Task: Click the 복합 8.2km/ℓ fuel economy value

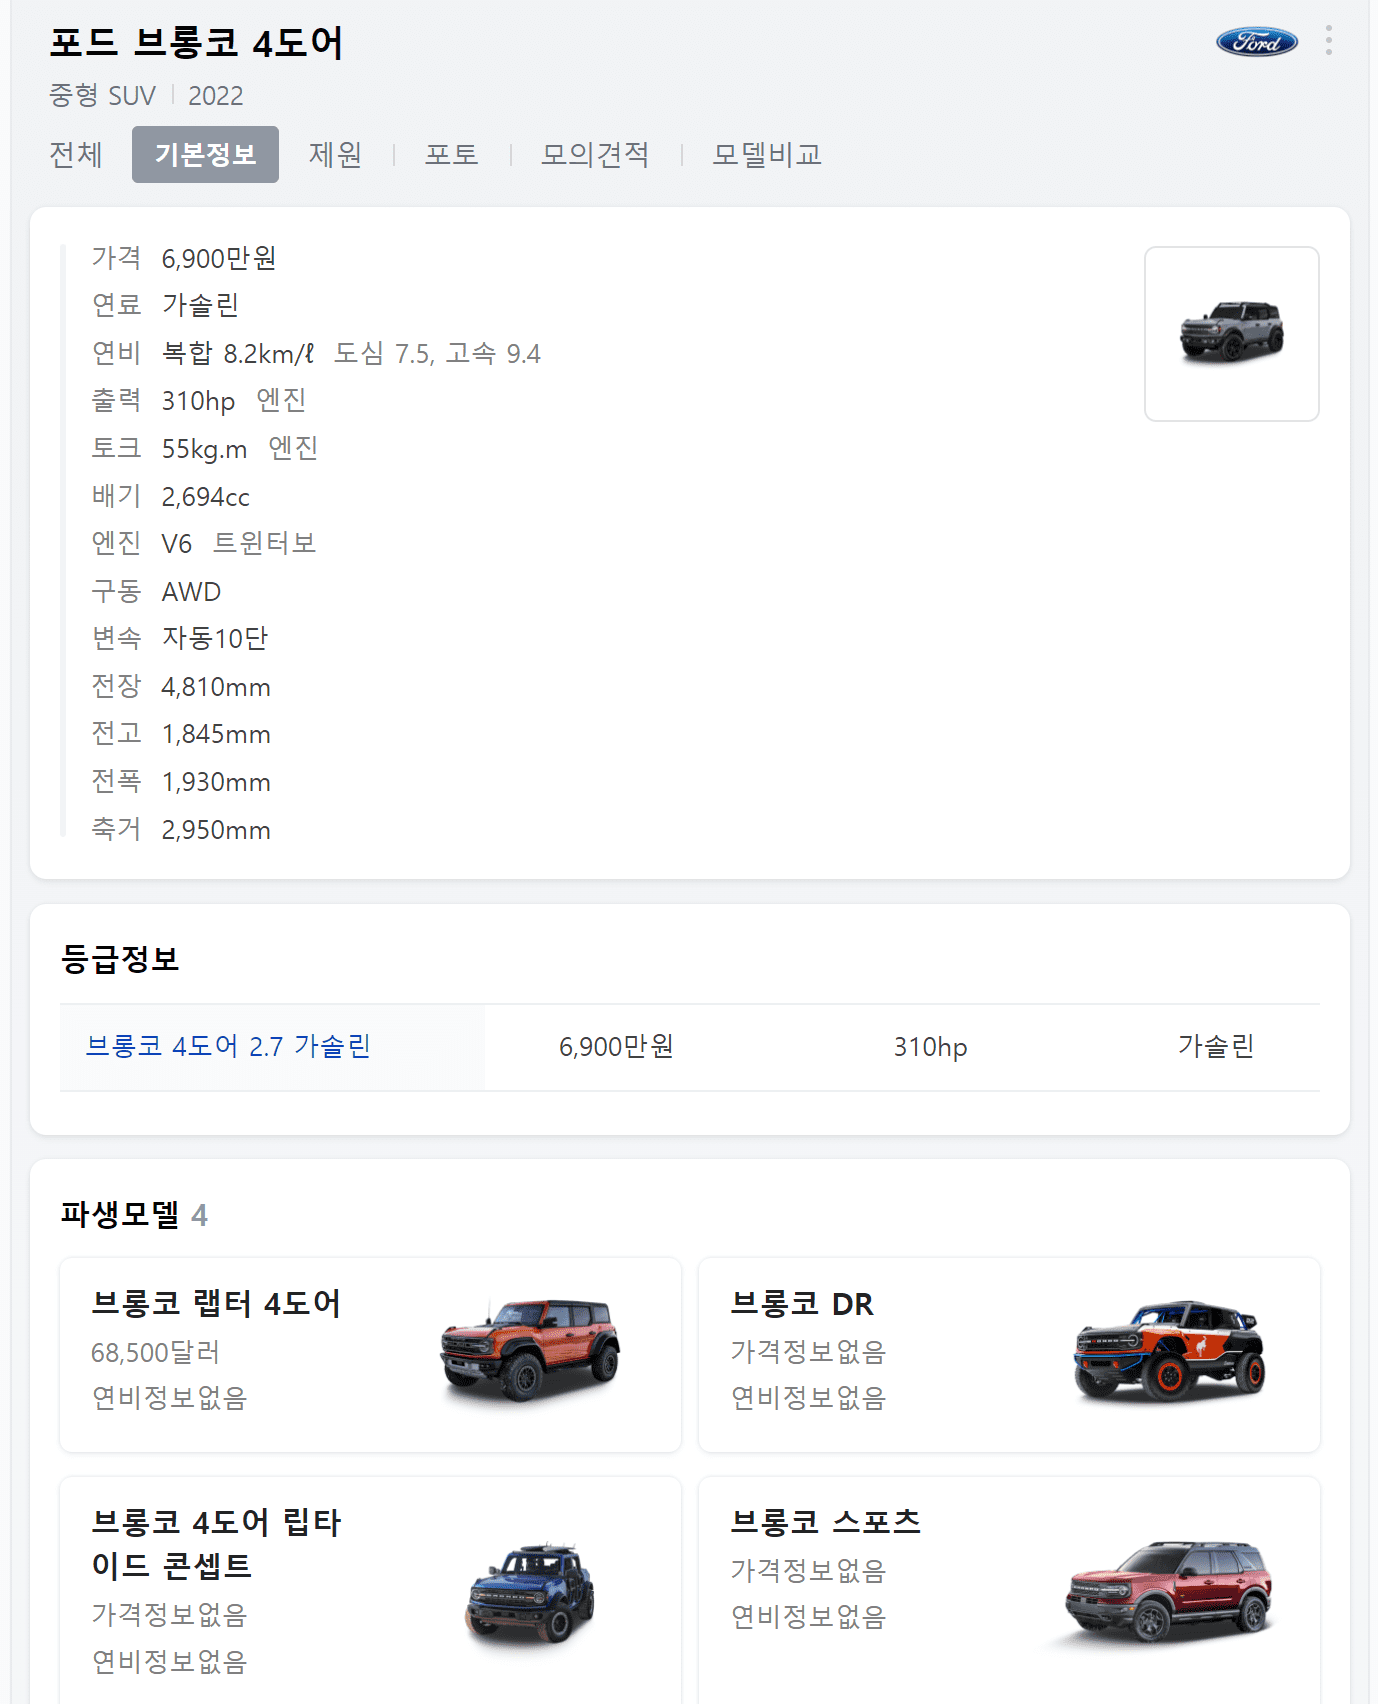Action: click(238, 354)
